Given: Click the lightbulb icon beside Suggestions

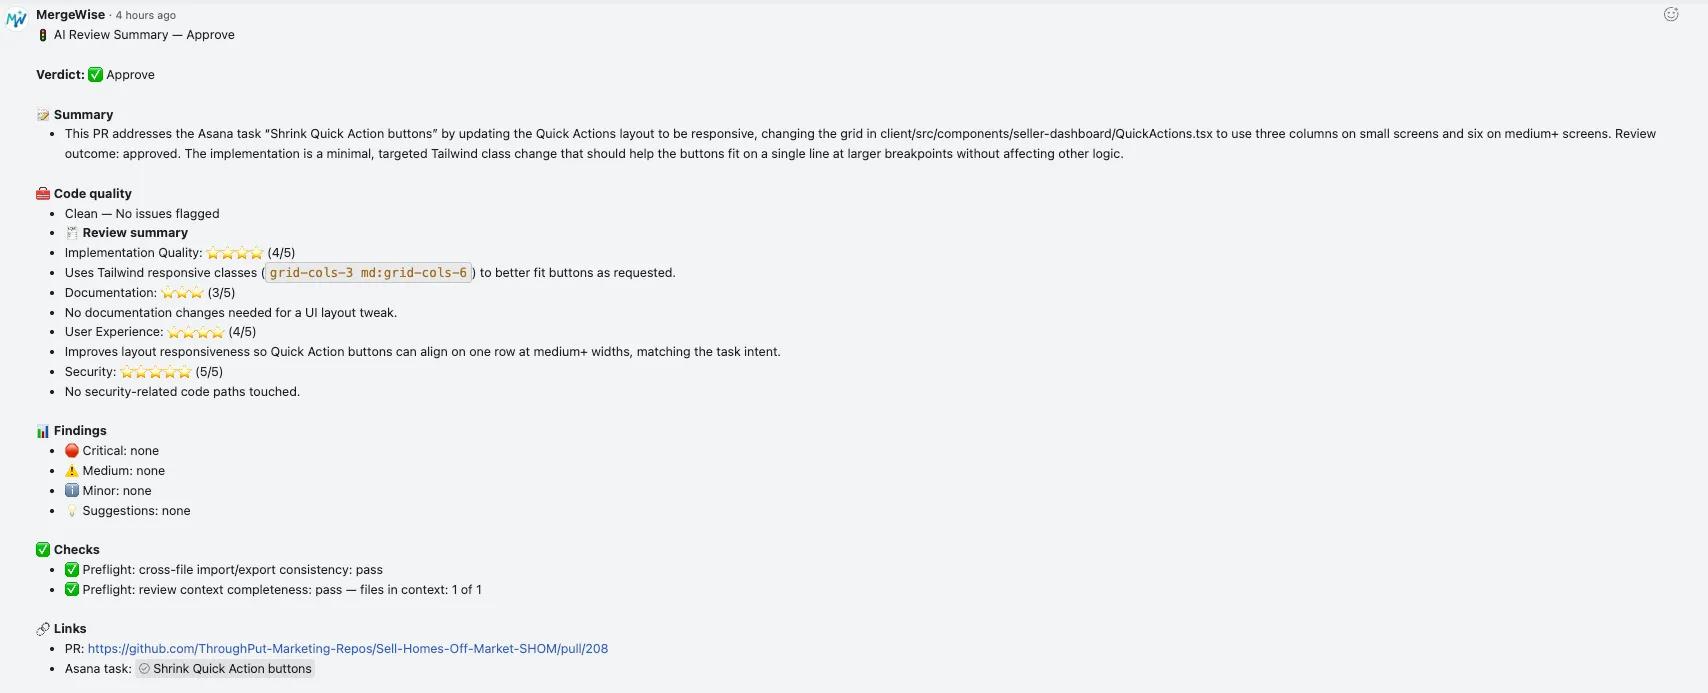Looking at the screenshot, I should click(72, 511).
